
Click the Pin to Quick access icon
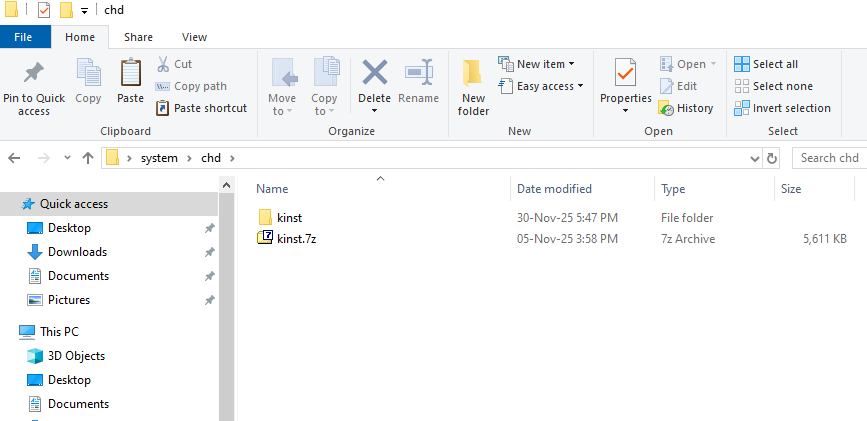[x=33, y=74]
